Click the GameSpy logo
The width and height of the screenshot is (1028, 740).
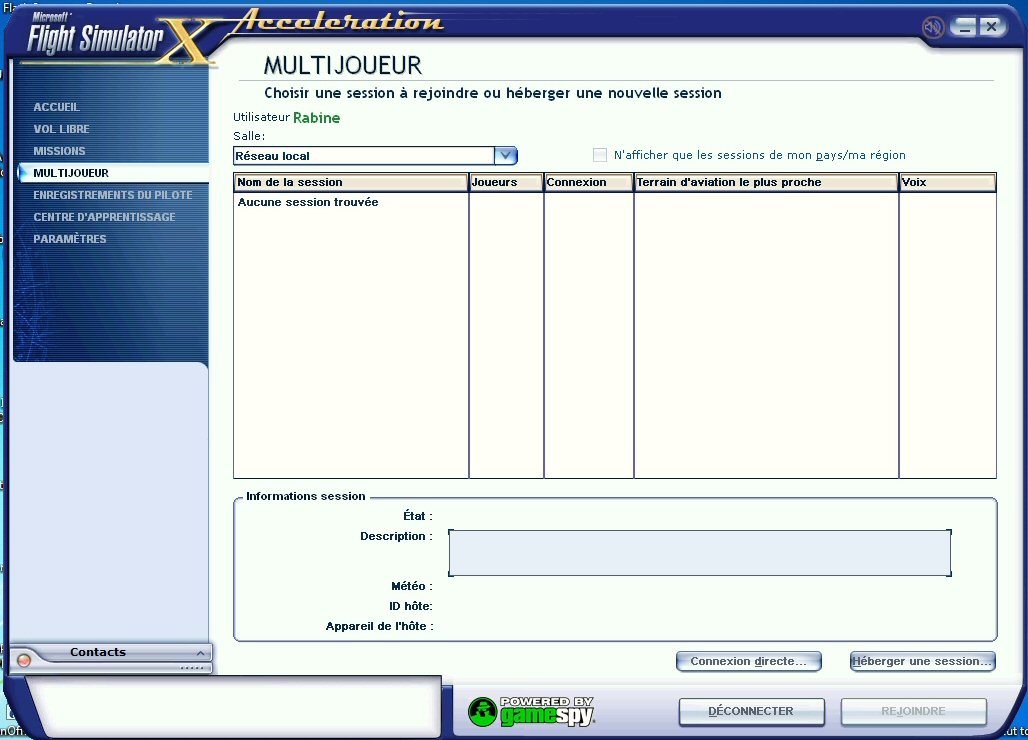(x=531, y=712)
